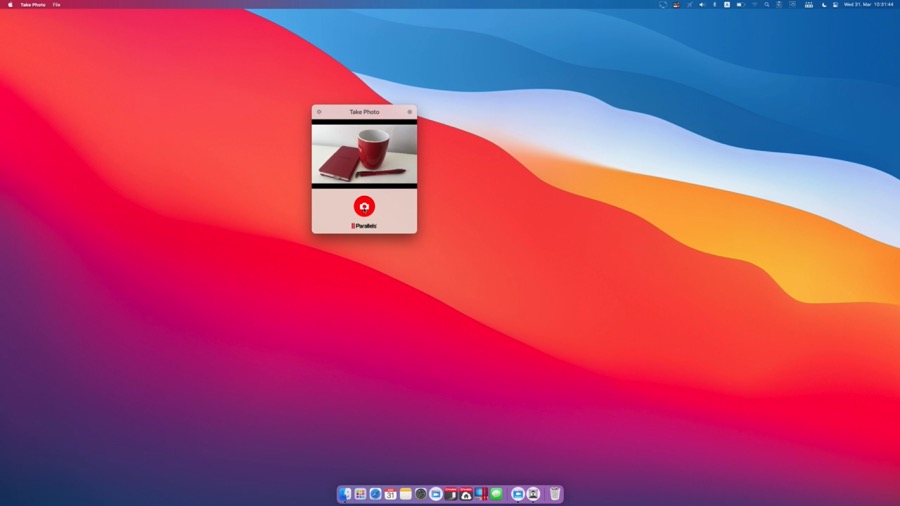Open Launchpad from the Dock
This screenshot has width=900, height=506.
click(x=360, y=494)
